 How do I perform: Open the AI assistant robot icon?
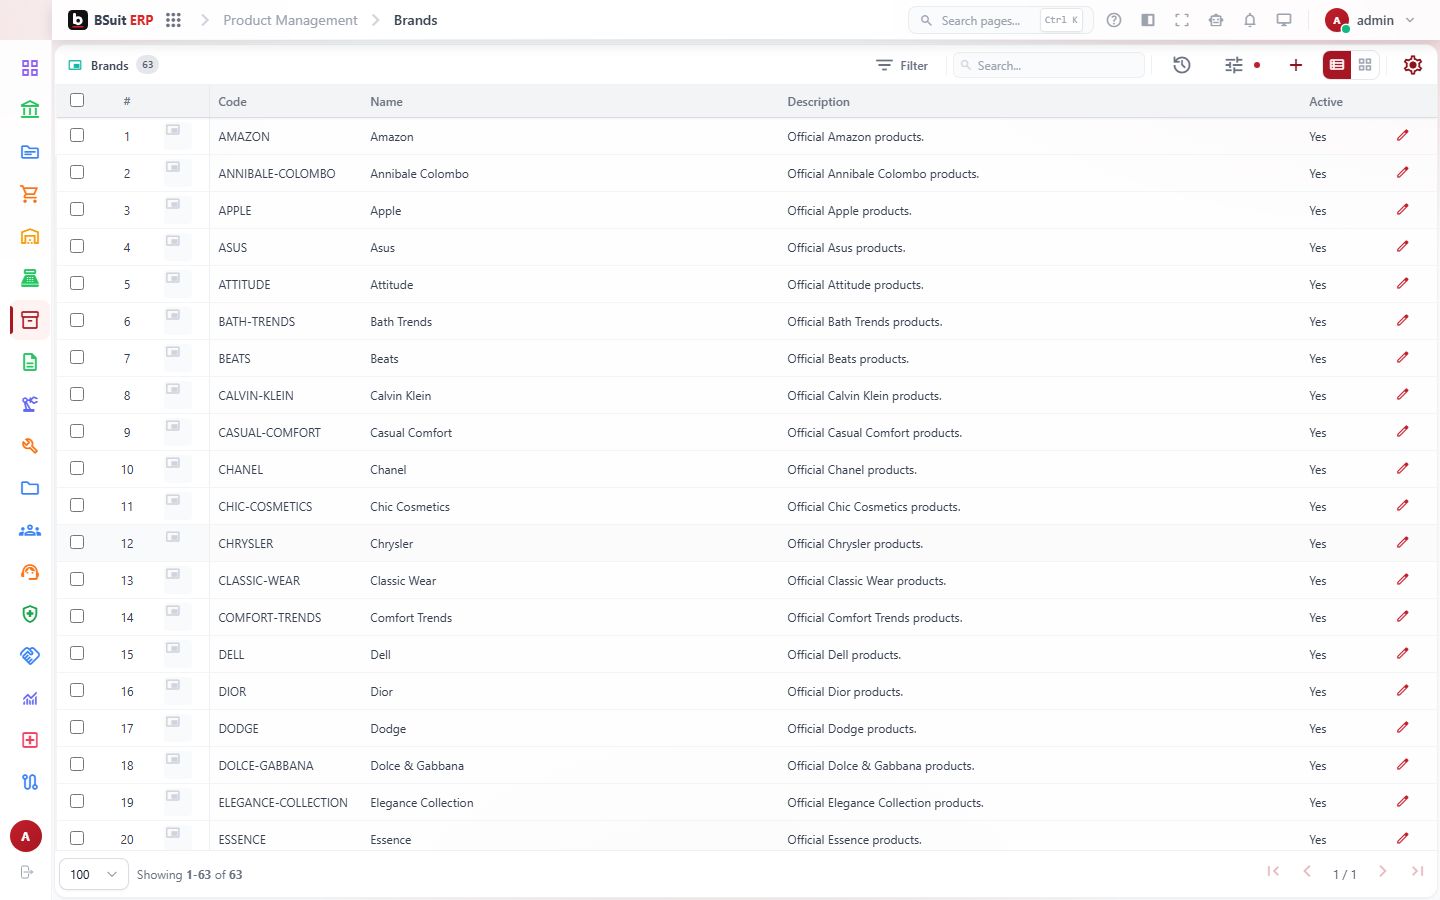[x=1216, y=20]
